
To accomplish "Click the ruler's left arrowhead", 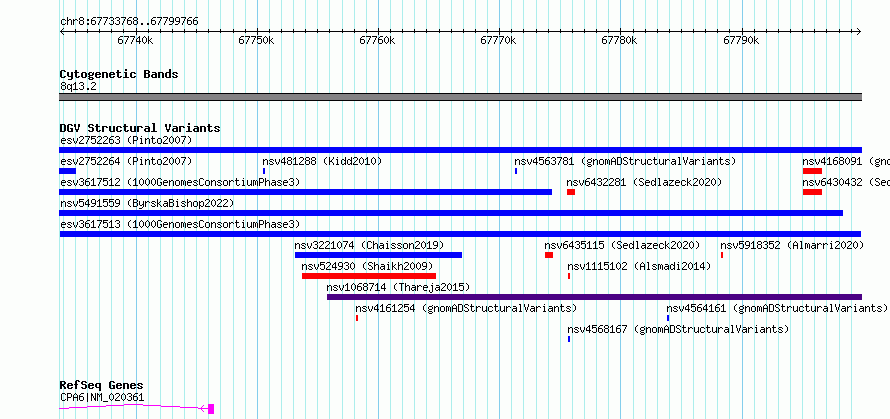I will click(x=62, y=31).
